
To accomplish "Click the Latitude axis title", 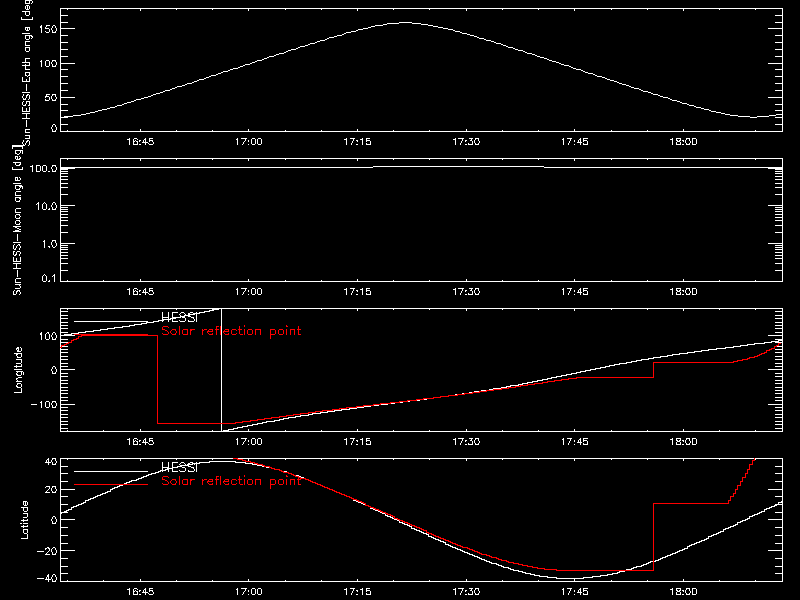I will pyautogui.click(x=24, y=520).
